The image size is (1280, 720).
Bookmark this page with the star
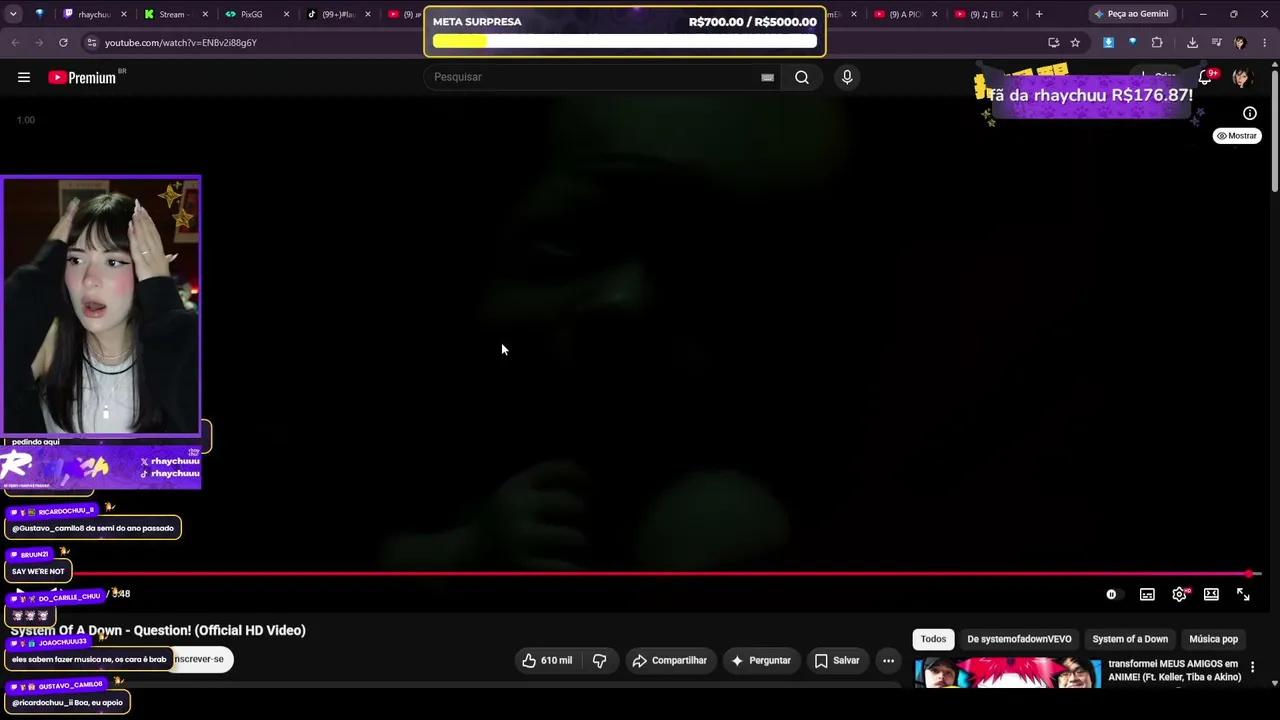[x=1075, y=42]
